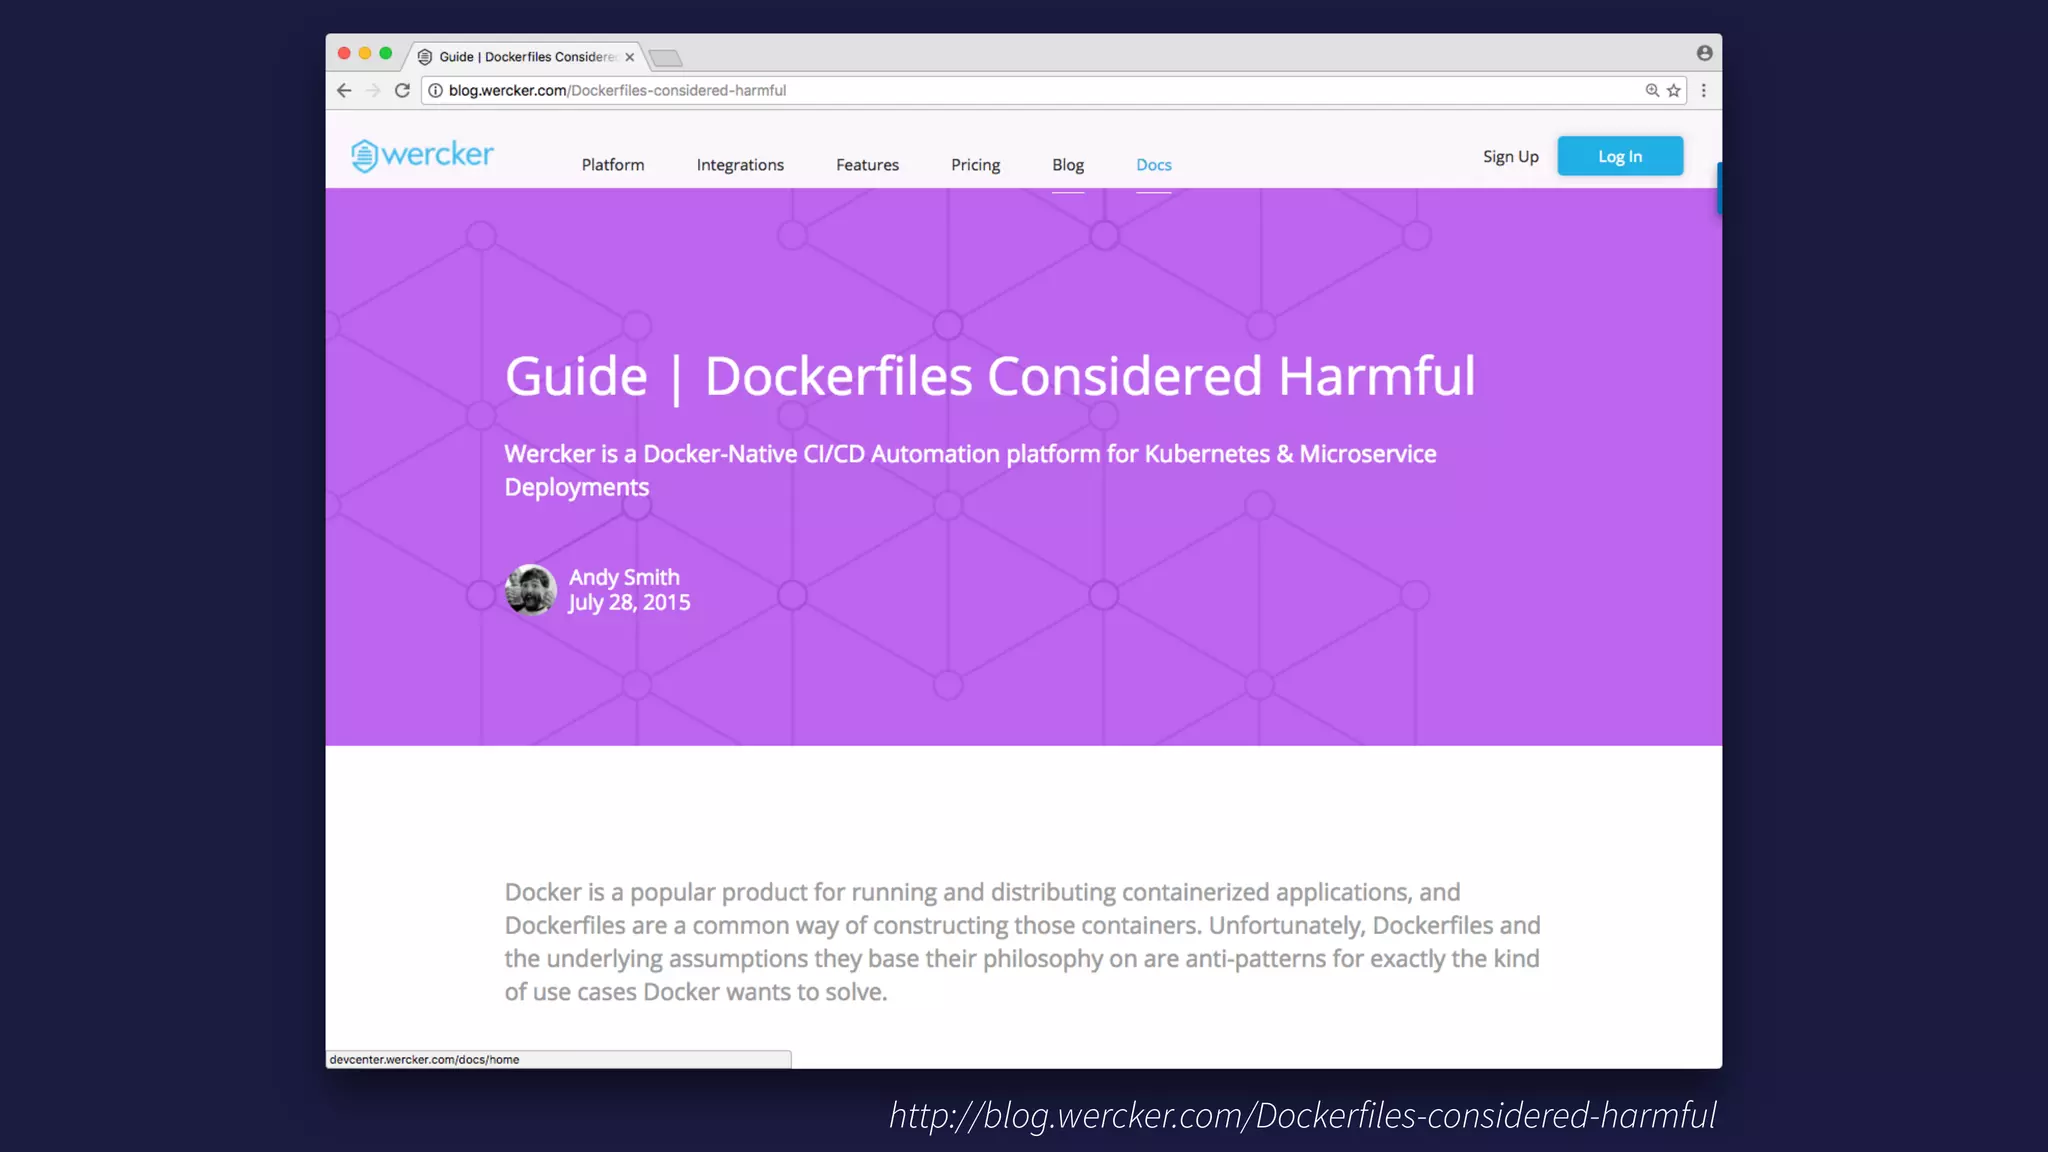Go to the Blog nav item

pyautogui.click(x=1068, y=165)
